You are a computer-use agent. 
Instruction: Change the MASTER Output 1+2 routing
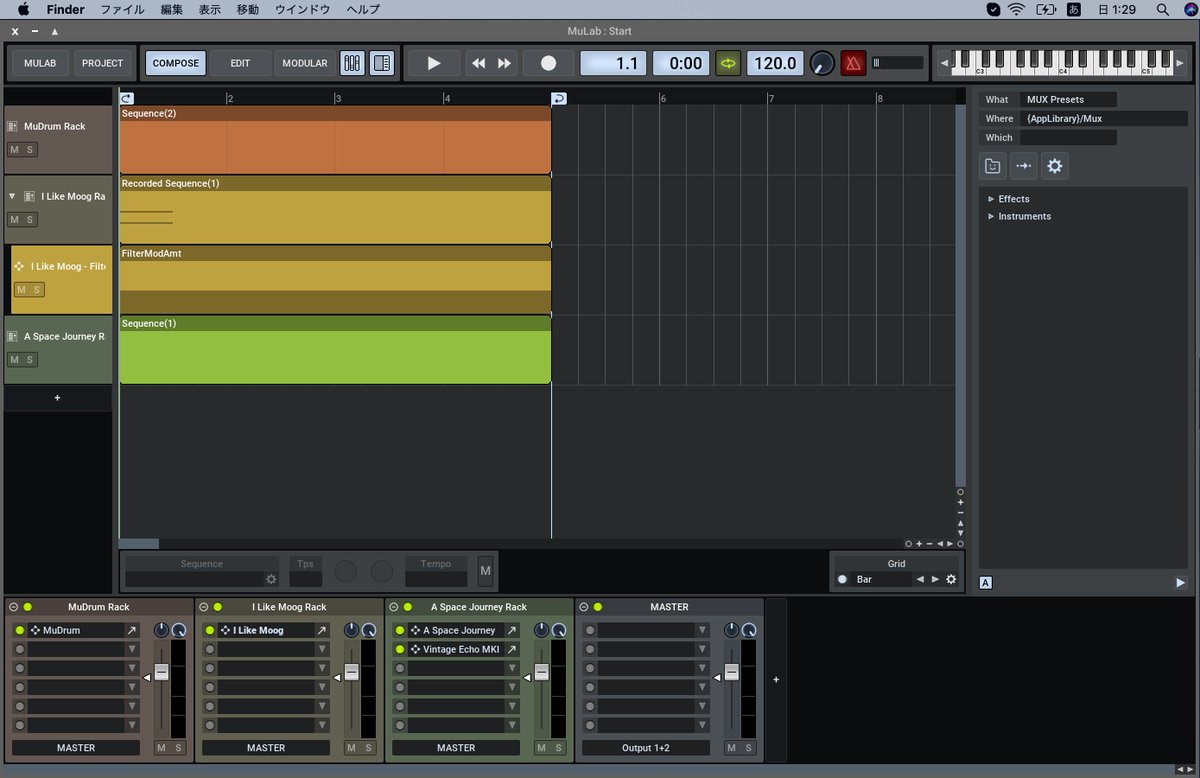point(646,748)
